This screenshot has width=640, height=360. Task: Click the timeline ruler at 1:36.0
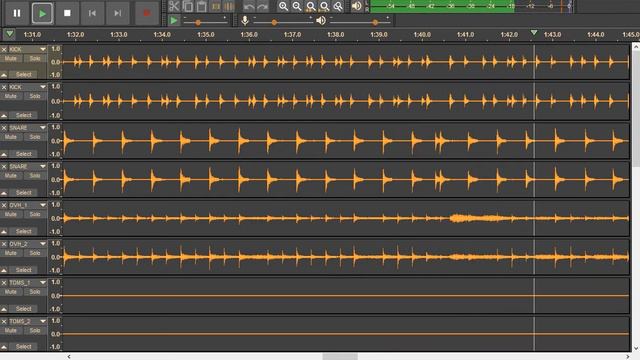pos(249,35)
